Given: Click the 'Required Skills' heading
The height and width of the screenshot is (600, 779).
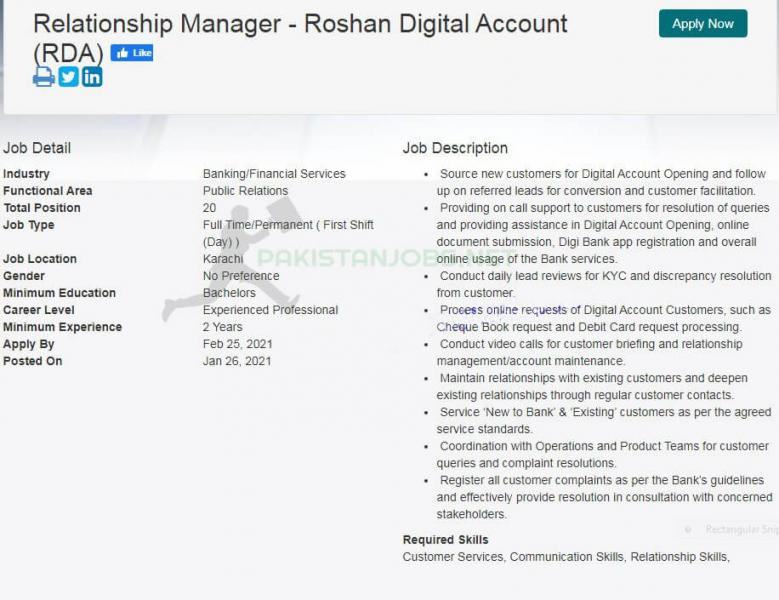Looking at the screenshot, I should (446, 540).
